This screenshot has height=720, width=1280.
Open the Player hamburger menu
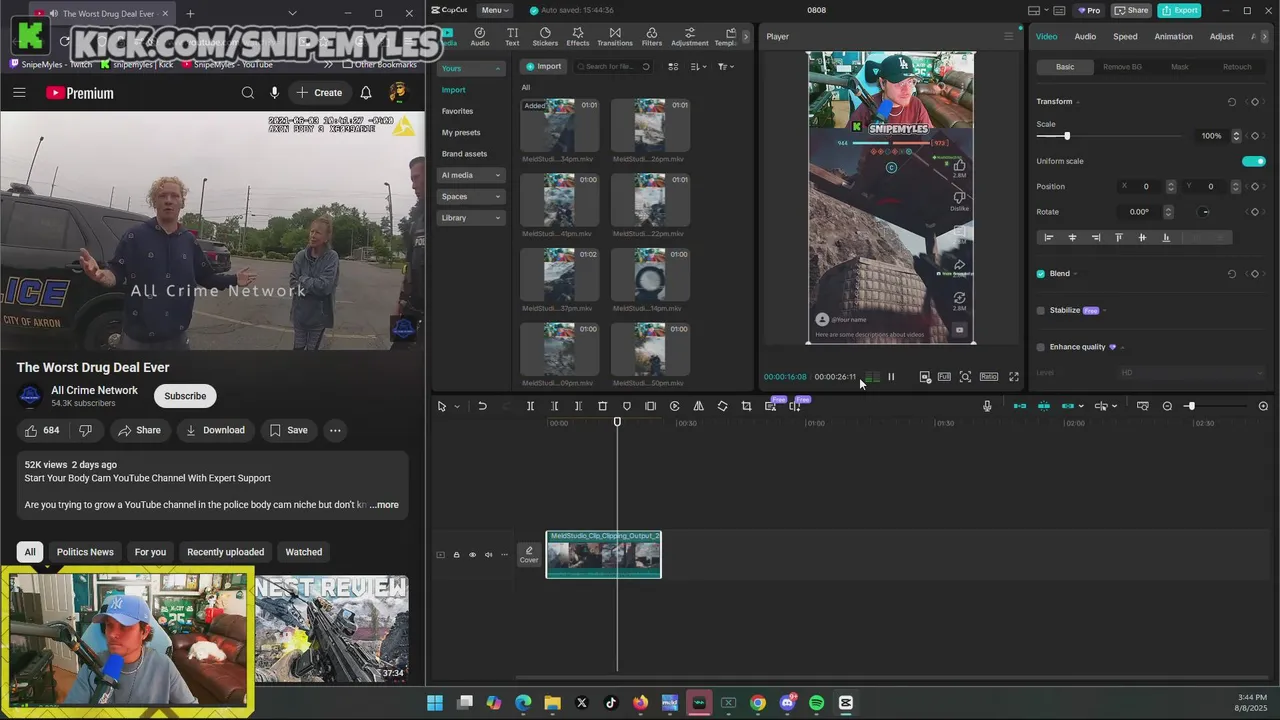(1008, 36)
